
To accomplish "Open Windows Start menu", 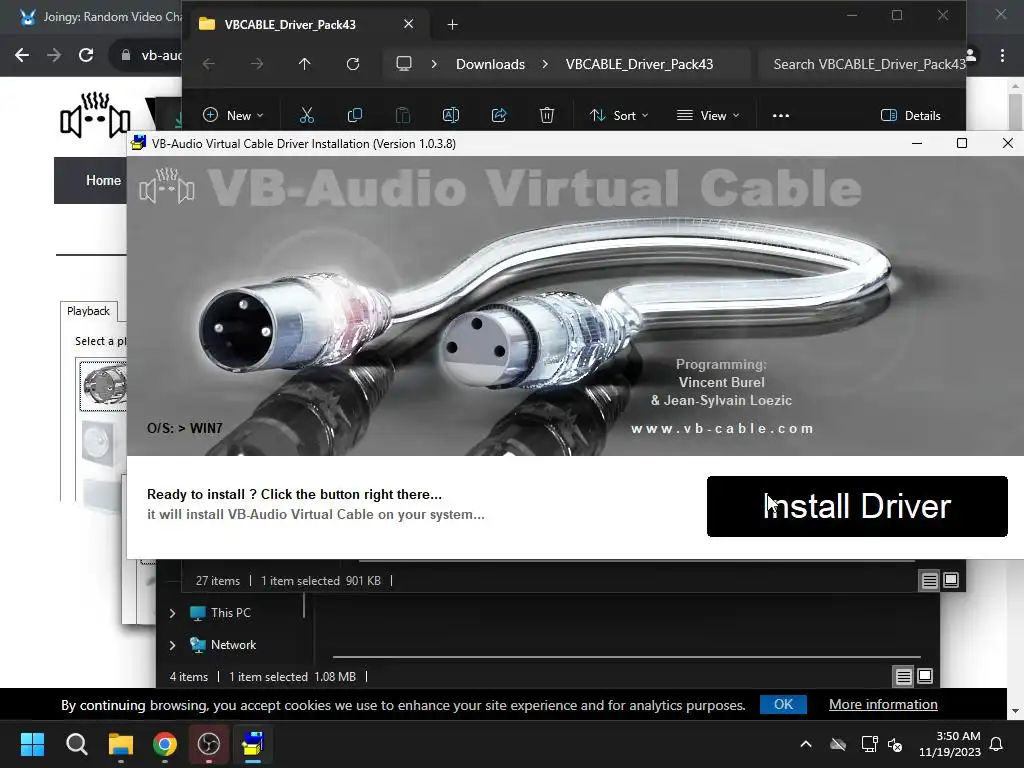I will tap(32, 744).
